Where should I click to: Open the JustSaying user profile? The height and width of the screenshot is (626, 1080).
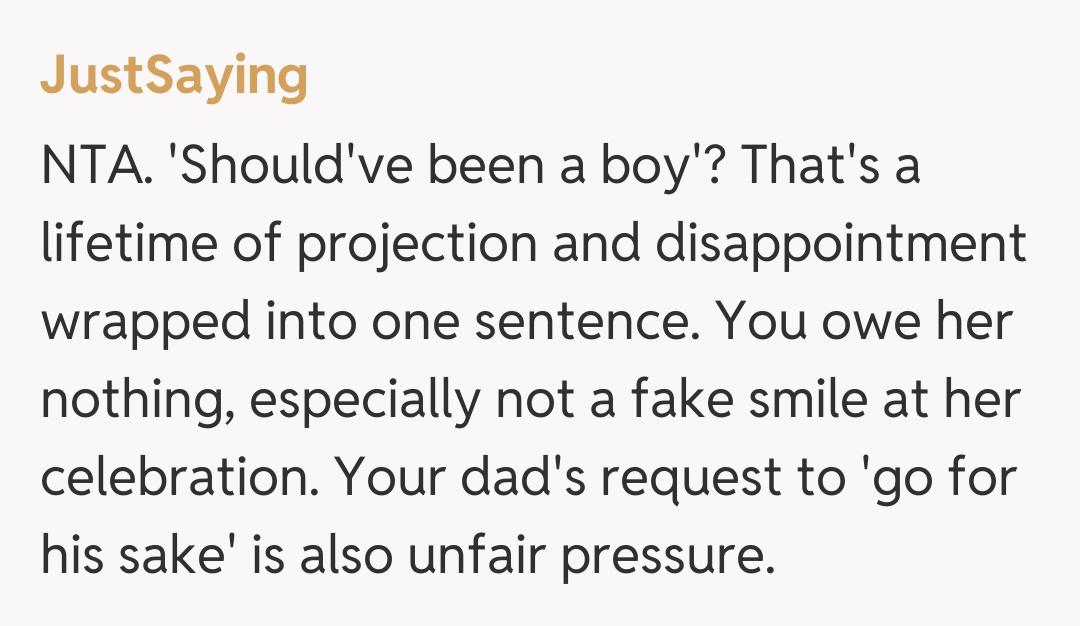[x=174, y=76]
